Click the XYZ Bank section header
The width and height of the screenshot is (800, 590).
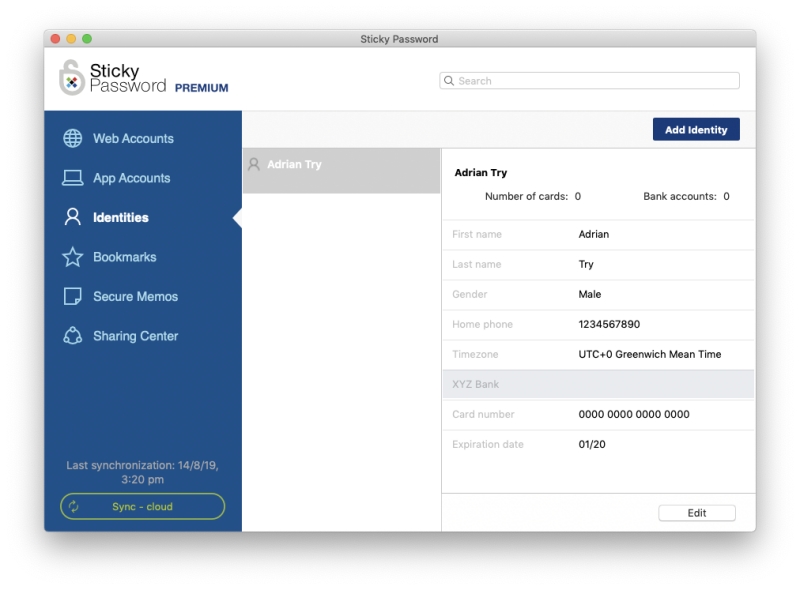[x=598, y=384]
